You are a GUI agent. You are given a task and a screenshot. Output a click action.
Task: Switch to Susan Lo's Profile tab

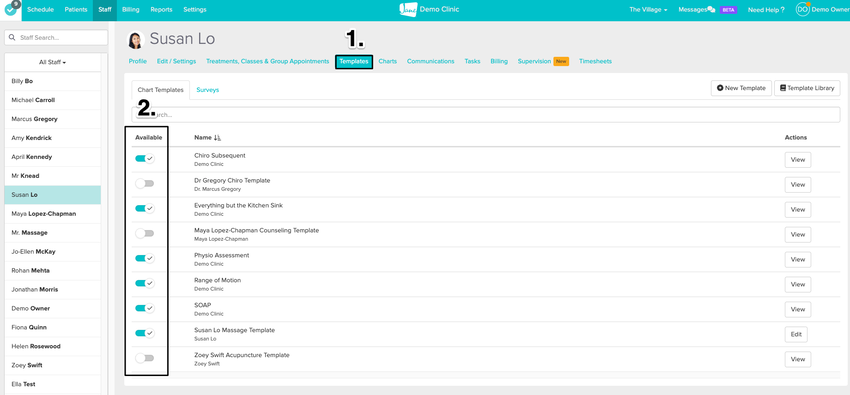tap(138, 61)
